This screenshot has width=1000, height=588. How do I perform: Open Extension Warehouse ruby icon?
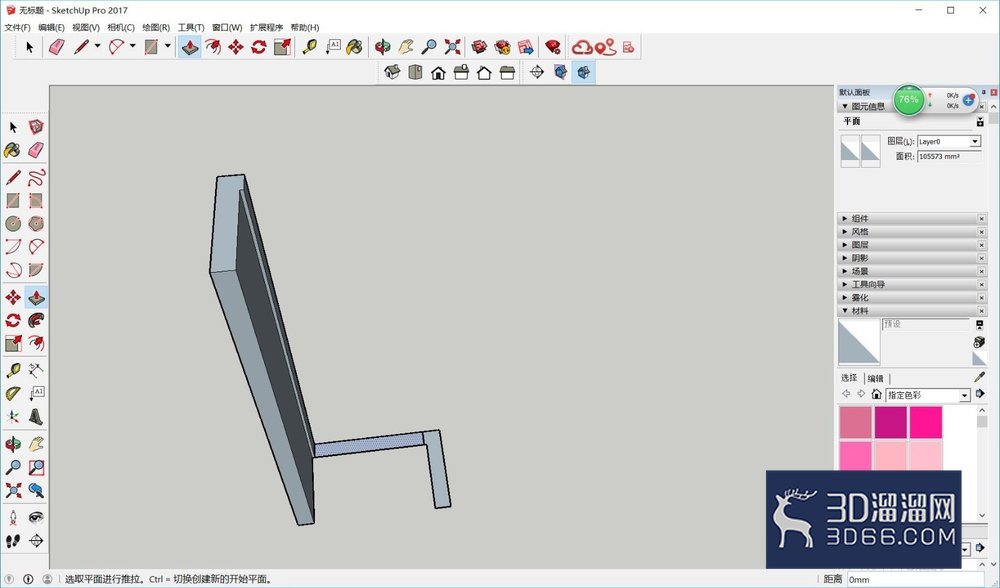tap(553, 47)
